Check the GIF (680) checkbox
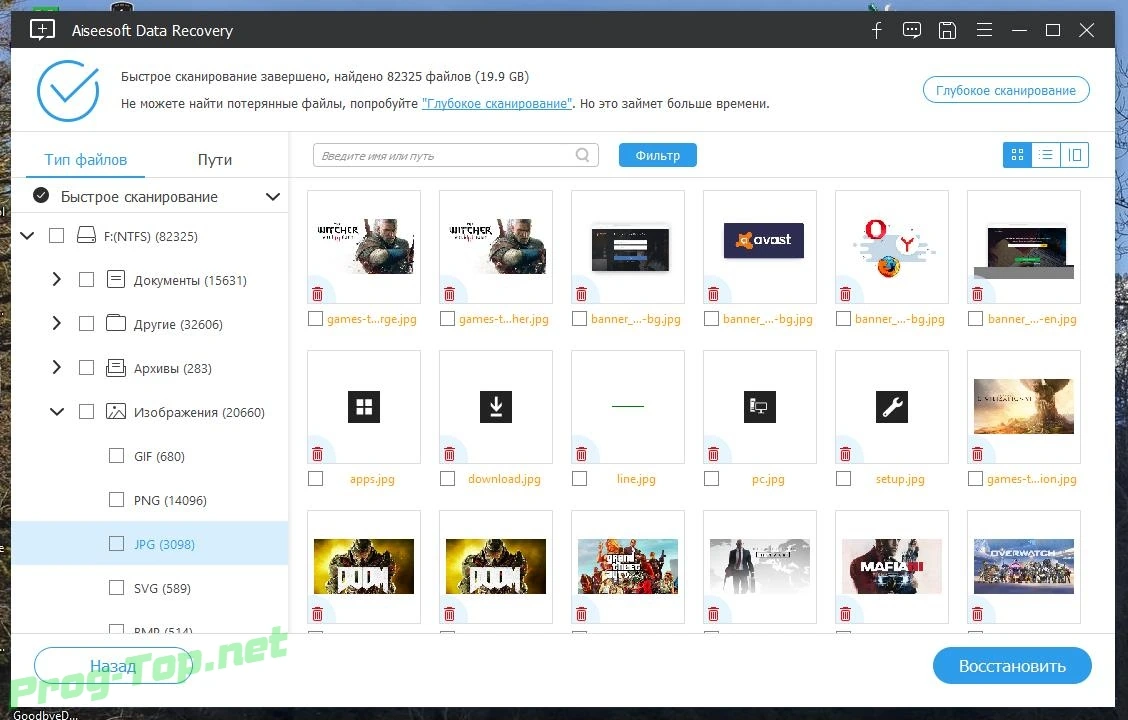 click(x=117, y=455)
